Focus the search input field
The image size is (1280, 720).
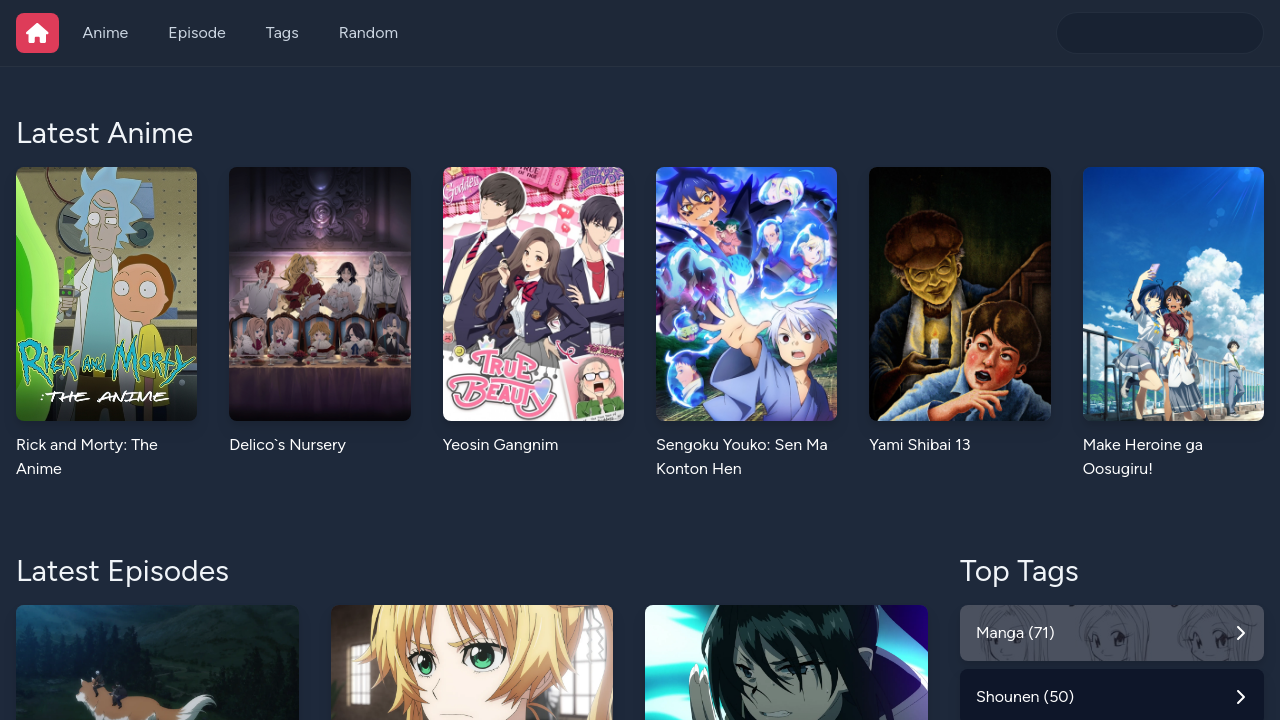[1160, 33]
